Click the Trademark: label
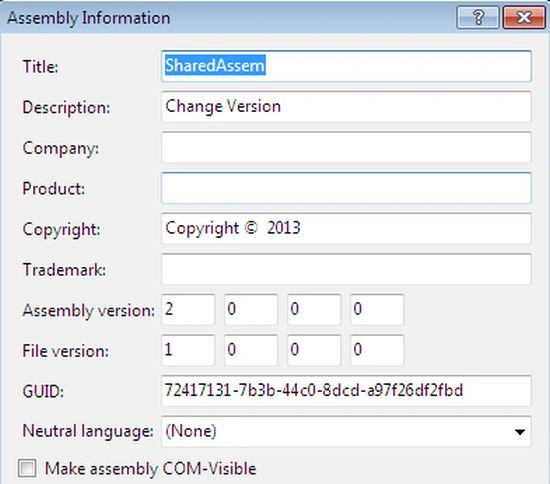Screen dimensions: 550x484 [64, 270]
